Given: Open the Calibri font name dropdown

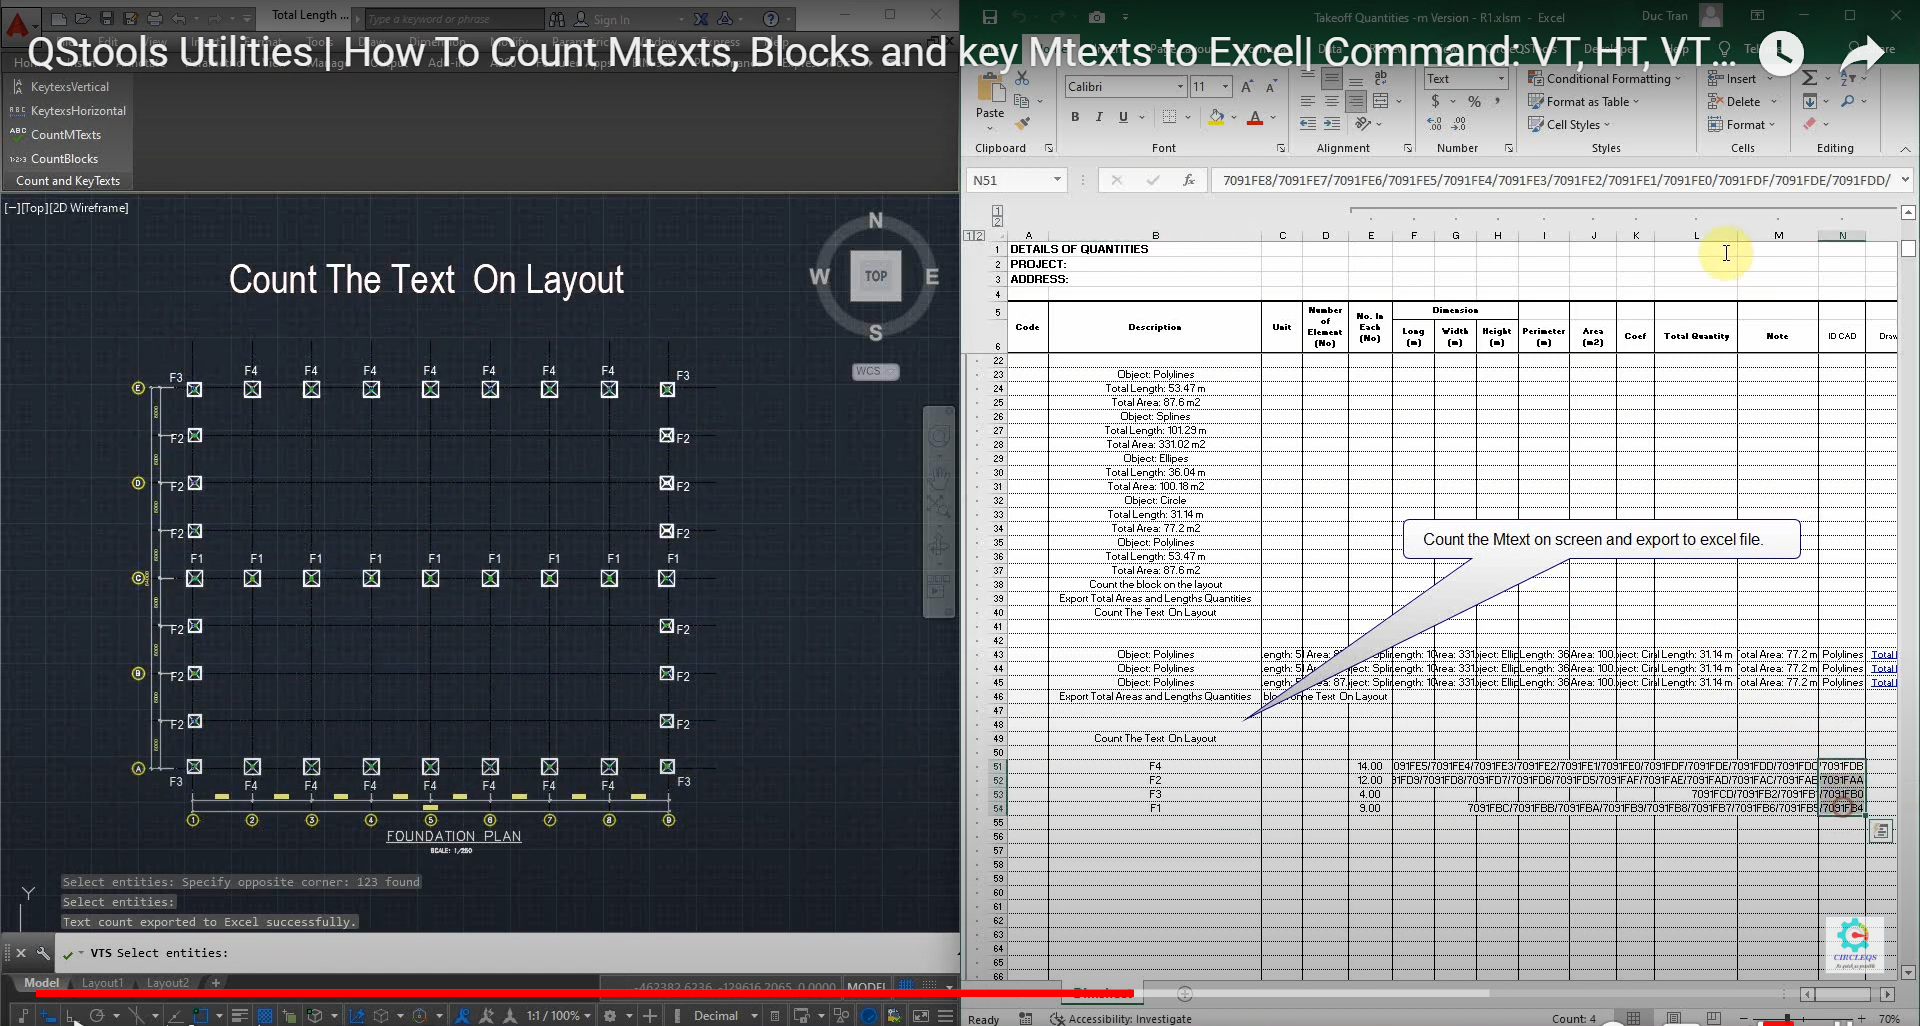Looking at the screenshot, I should (1180, 87).
